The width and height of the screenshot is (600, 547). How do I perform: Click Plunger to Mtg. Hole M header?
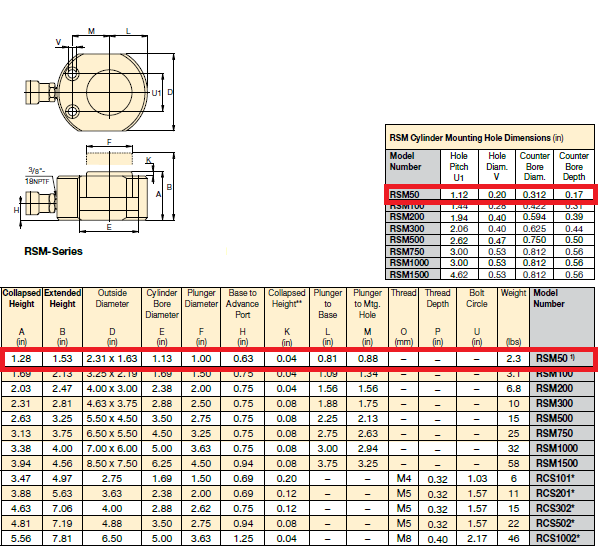coord(367,317)
